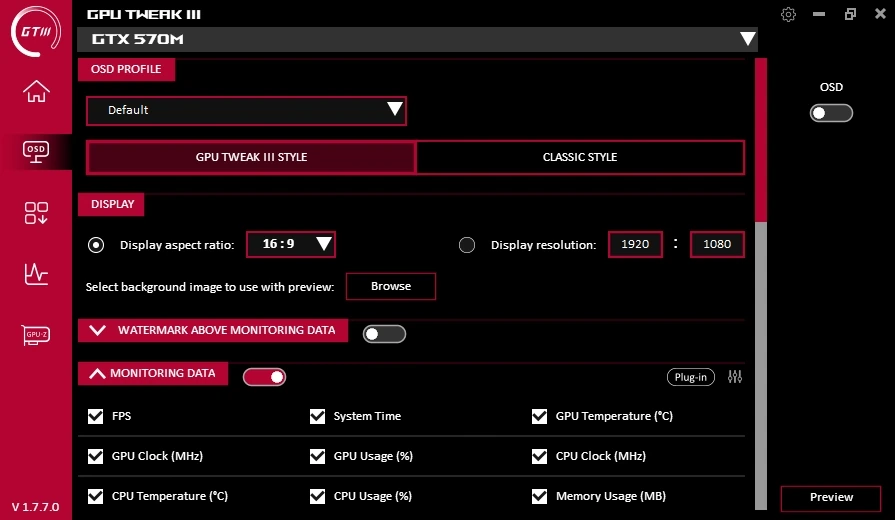Launch GPU-Z from the sidebar
Image resolution: width=895 pixels, height=520 pixels.
tap(36, 335)
